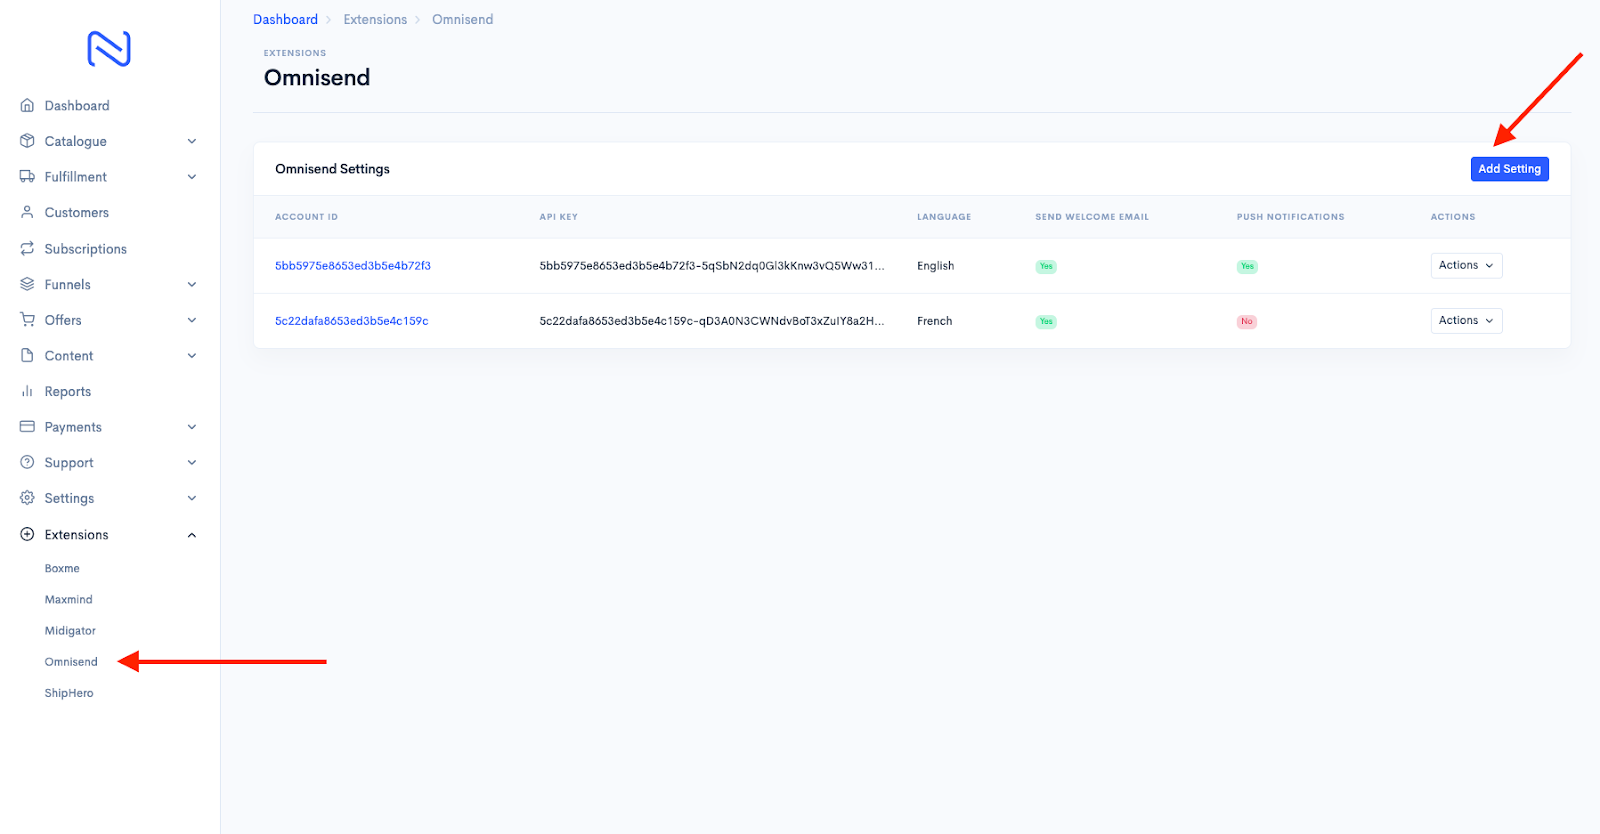Click the API key starting with 5bb5975e

tap(712, 266)
